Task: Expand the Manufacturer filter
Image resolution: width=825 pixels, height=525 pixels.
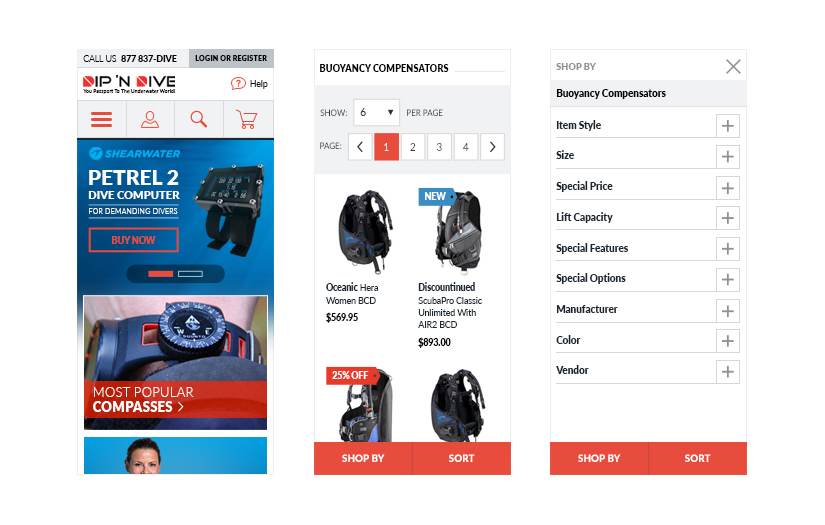Action: pos(728,311)
